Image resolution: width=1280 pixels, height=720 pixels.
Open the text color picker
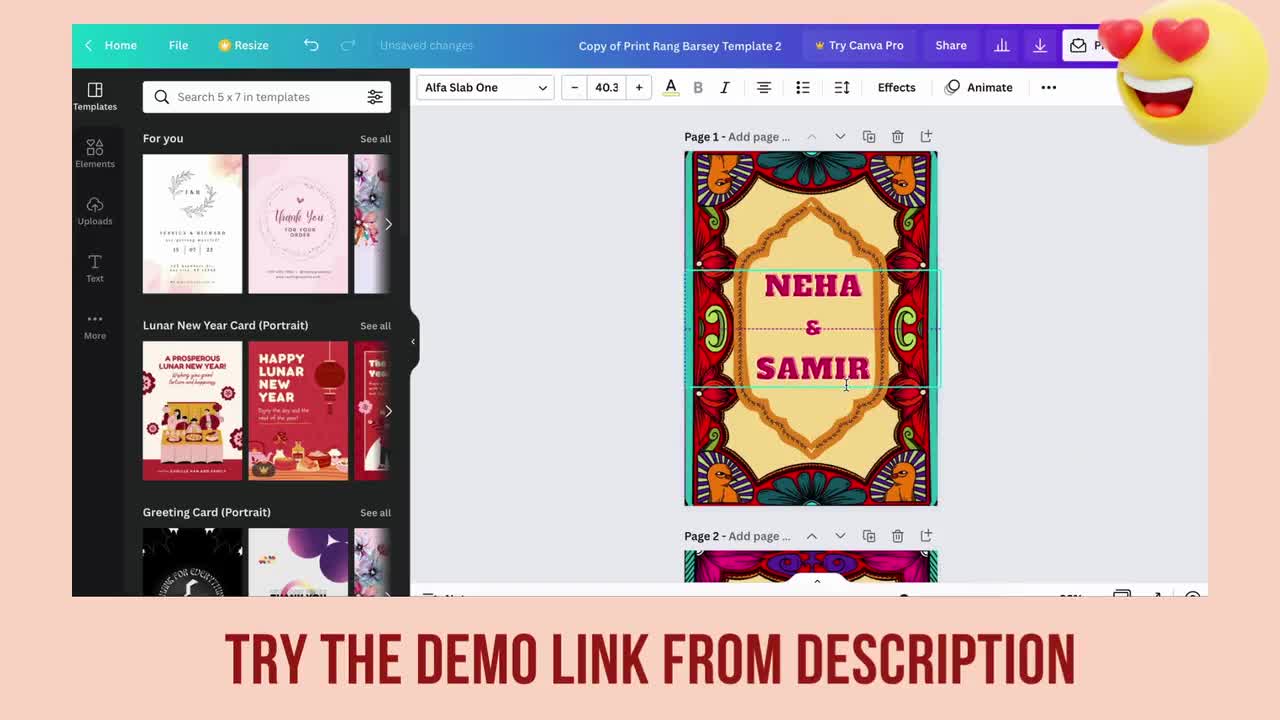(x=671, y=87)
